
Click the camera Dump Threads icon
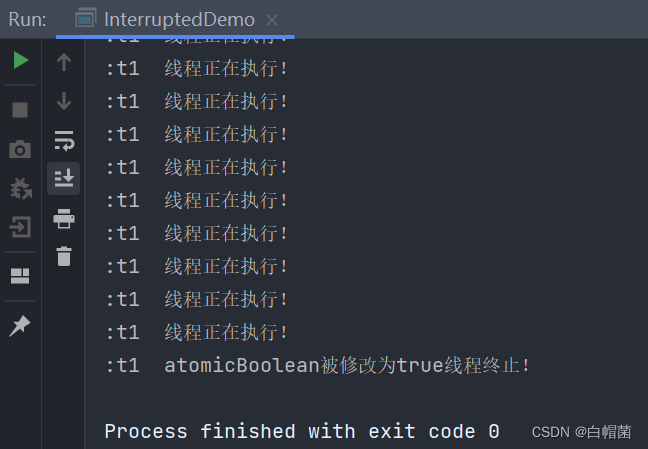[x=20, y=149]
